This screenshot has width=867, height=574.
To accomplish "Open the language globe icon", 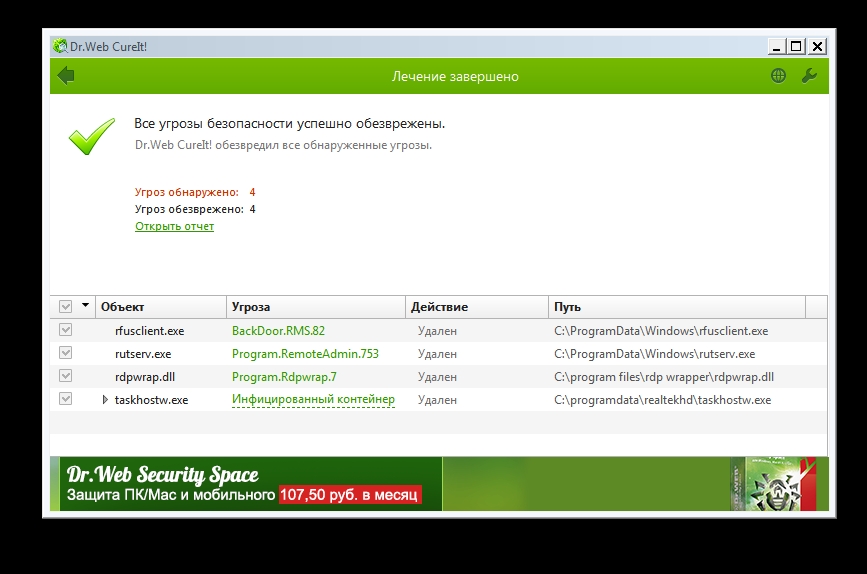I will click(778, 76).
